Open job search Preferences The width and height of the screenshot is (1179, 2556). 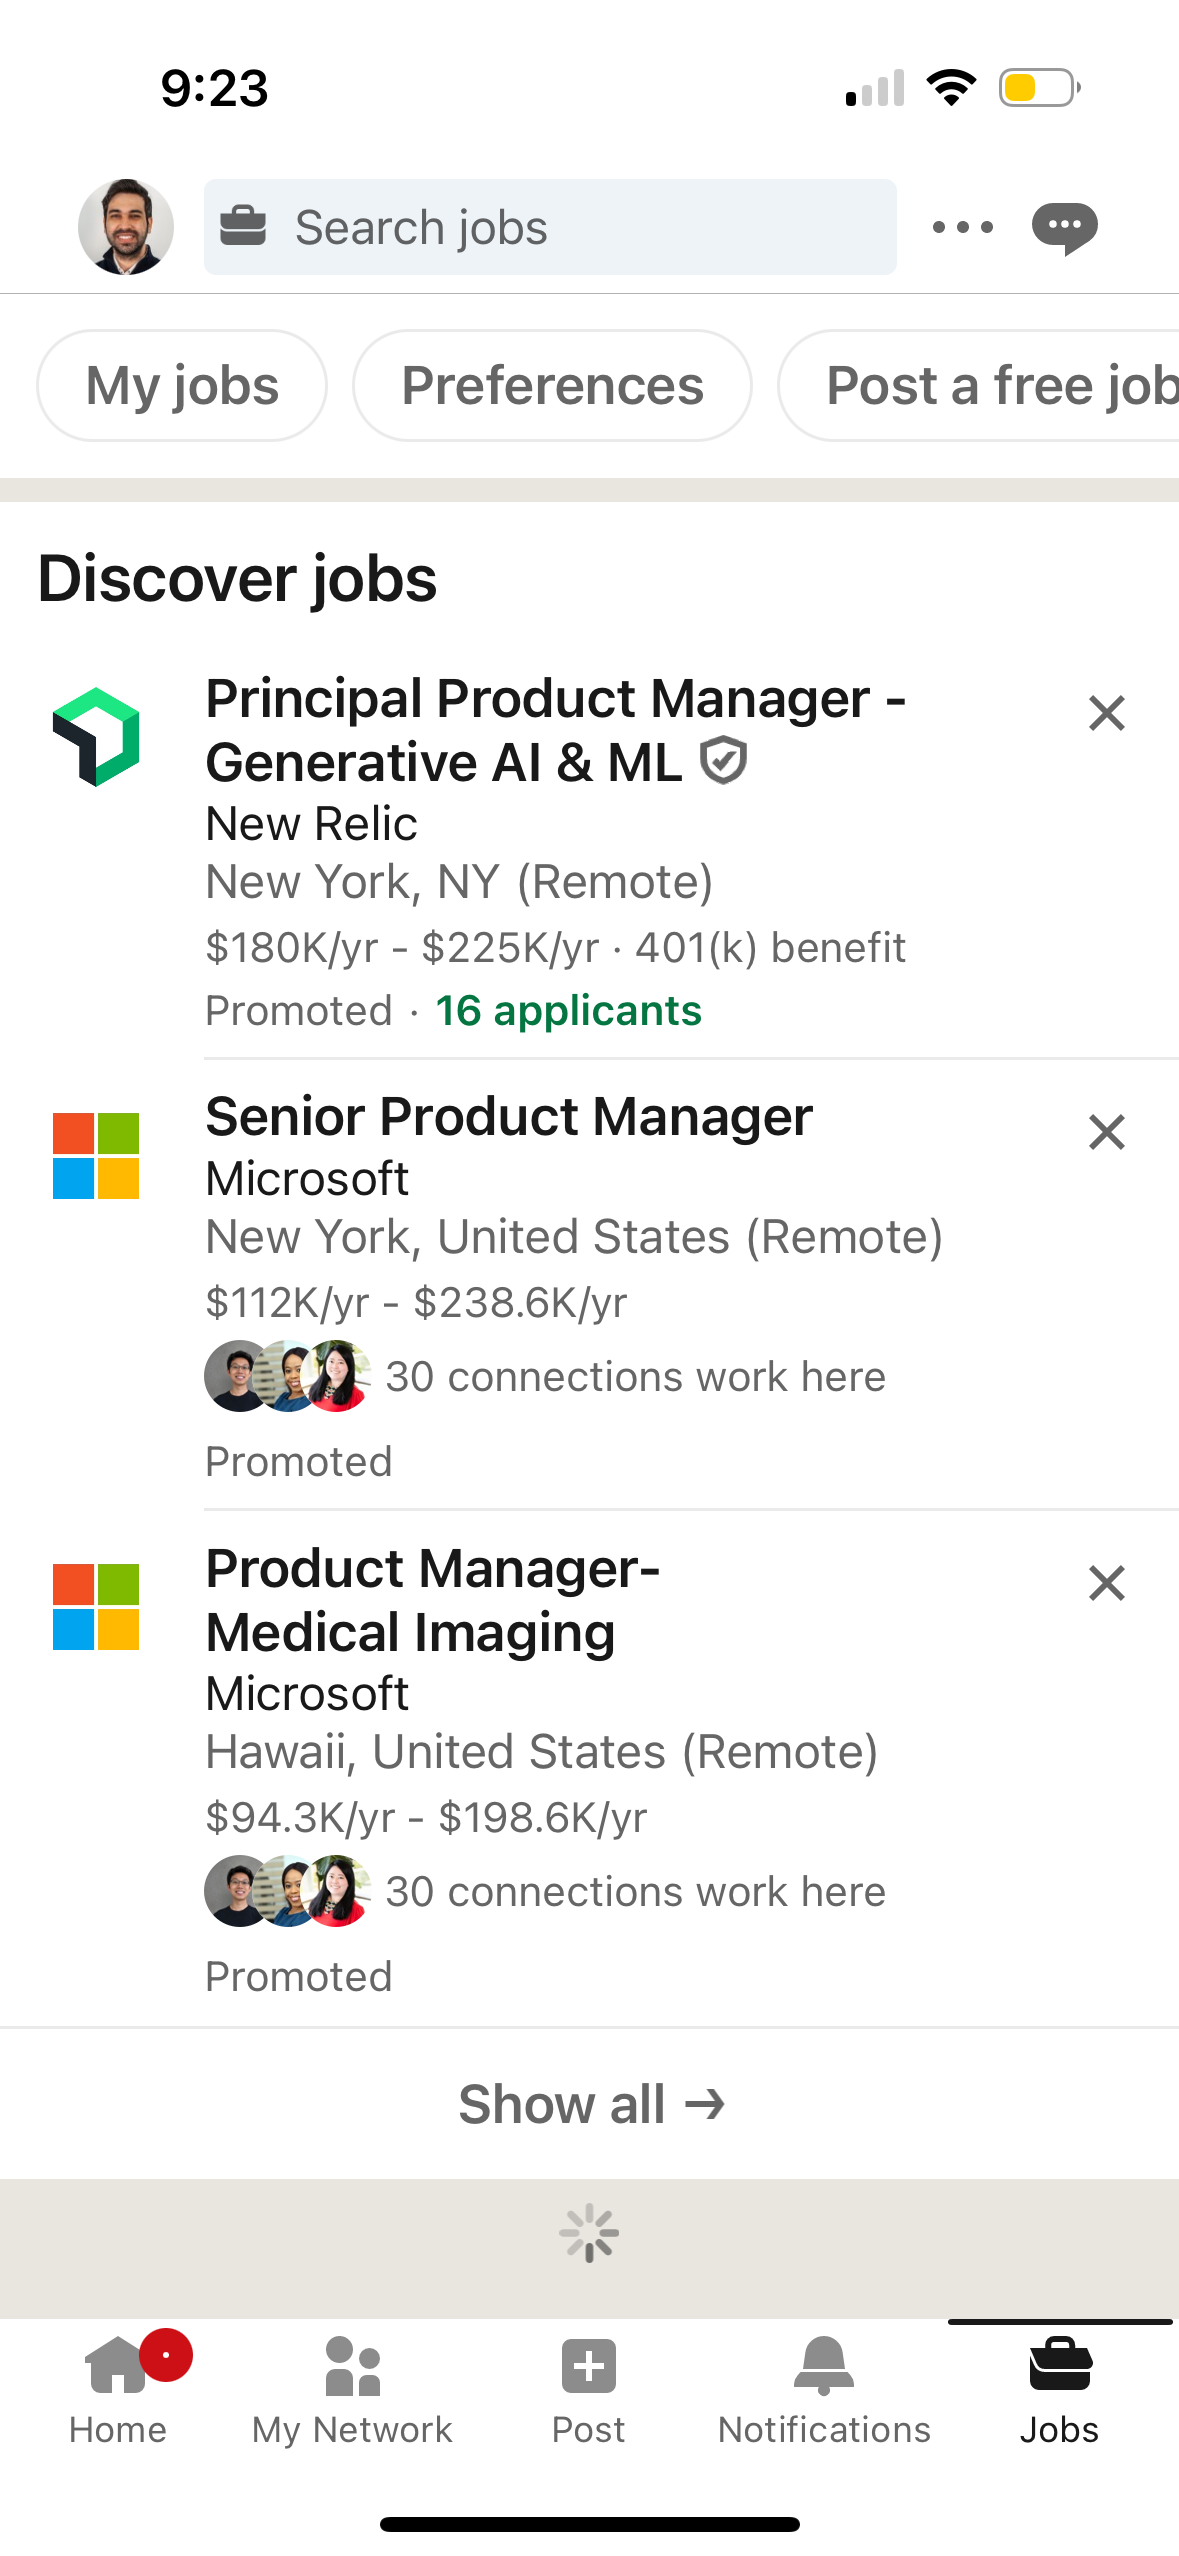[552, 384]
